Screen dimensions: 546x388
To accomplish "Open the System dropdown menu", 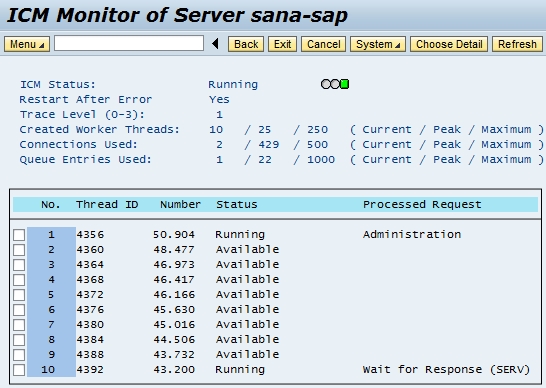I will click(x=378, y=44).
